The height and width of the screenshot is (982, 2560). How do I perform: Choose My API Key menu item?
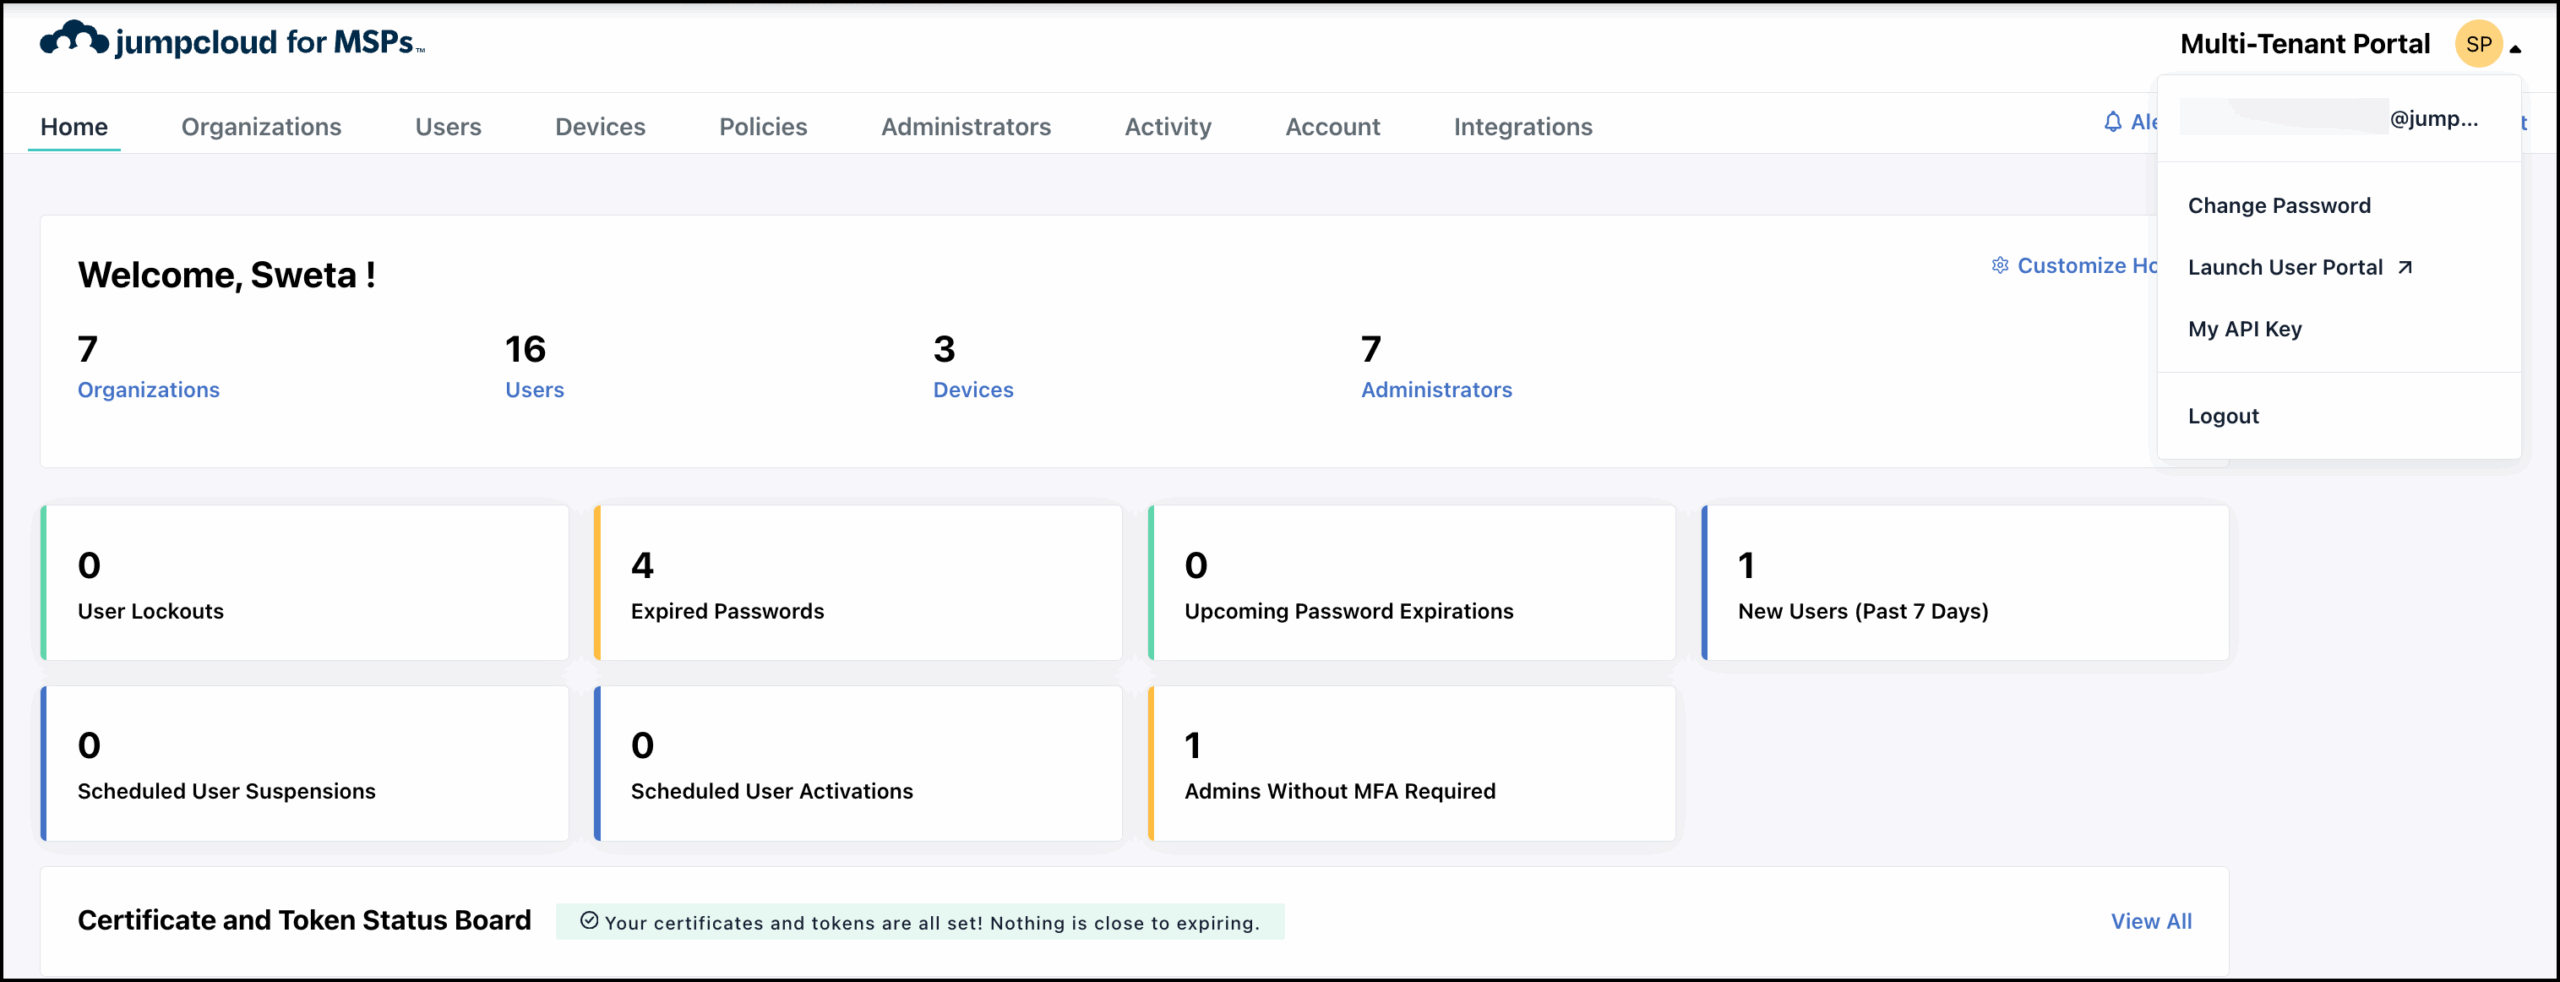pyautogui.click(x=2244, y=329)
